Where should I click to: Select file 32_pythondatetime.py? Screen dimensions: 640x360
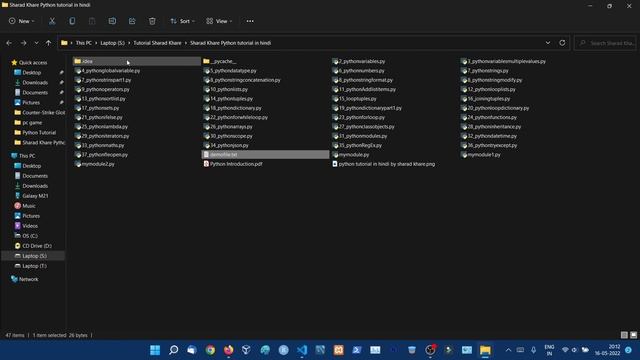(x=492, y=136)
